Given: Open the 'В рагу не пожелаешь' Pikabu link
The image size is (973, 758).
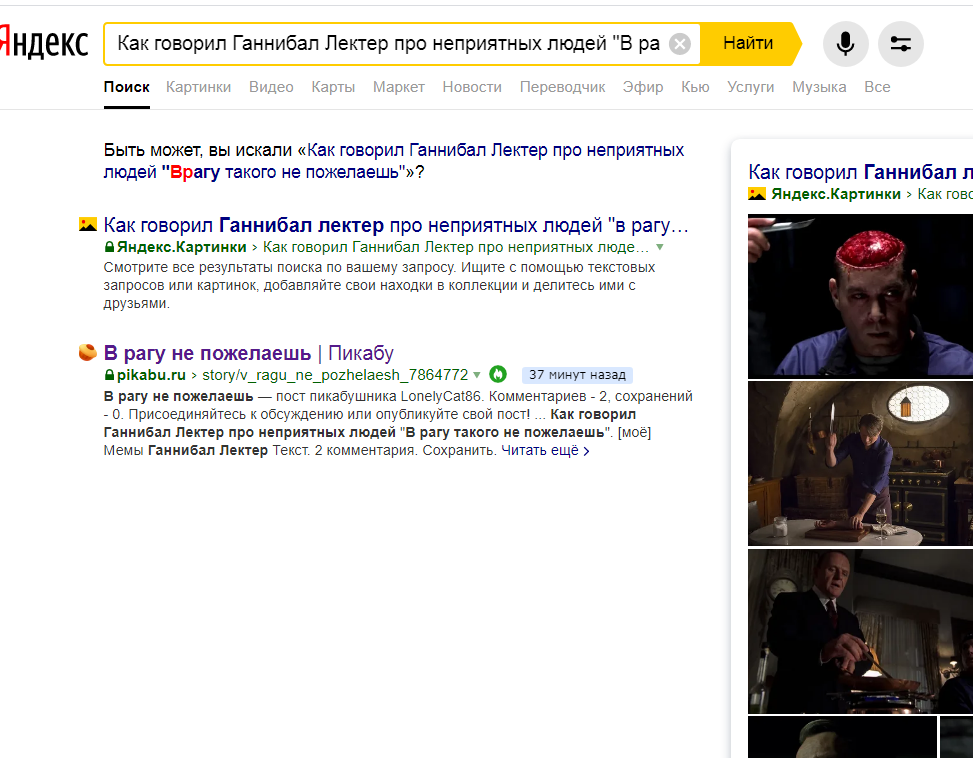Looking at the screenshot, I should (x=208, y=353).
